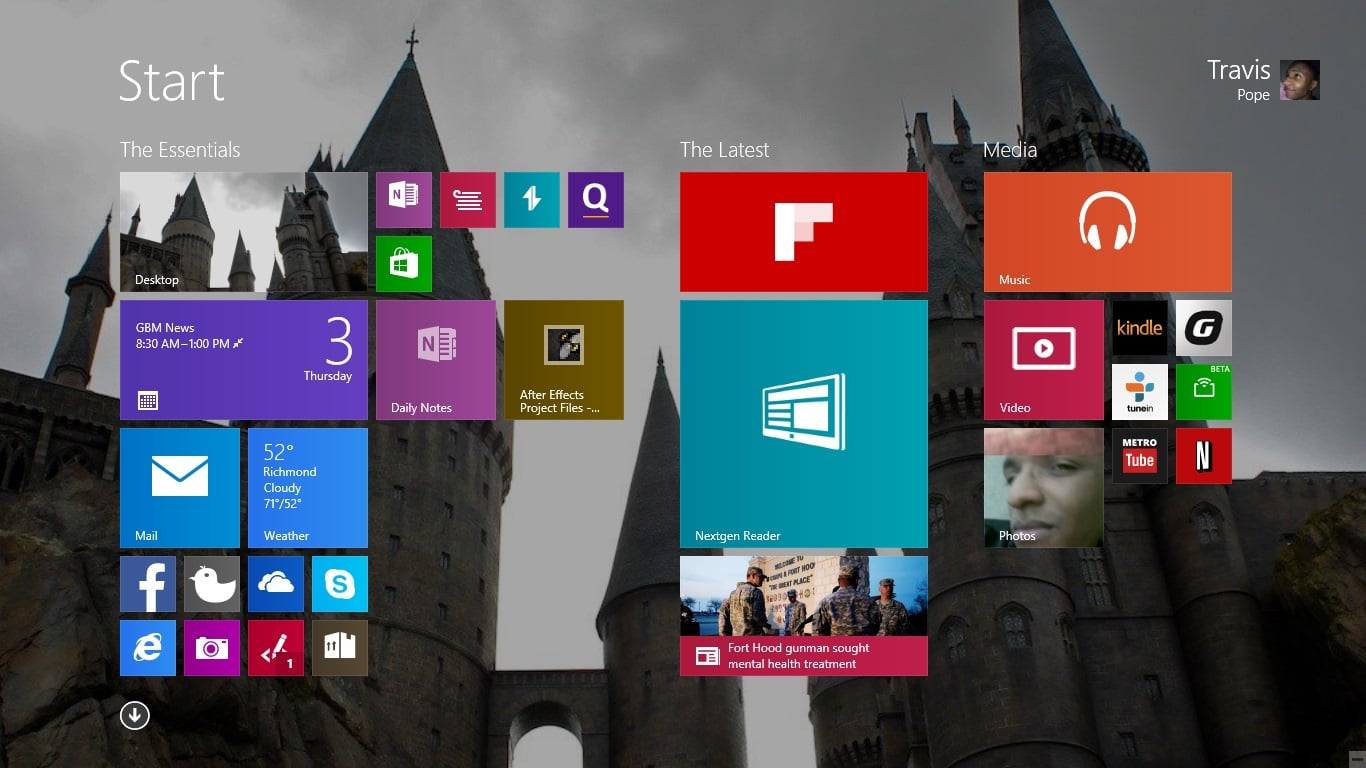Open the Nextgen Reader tile
Image resolution: width=1366 pixels, height=768 pixels.
[804, 424]
